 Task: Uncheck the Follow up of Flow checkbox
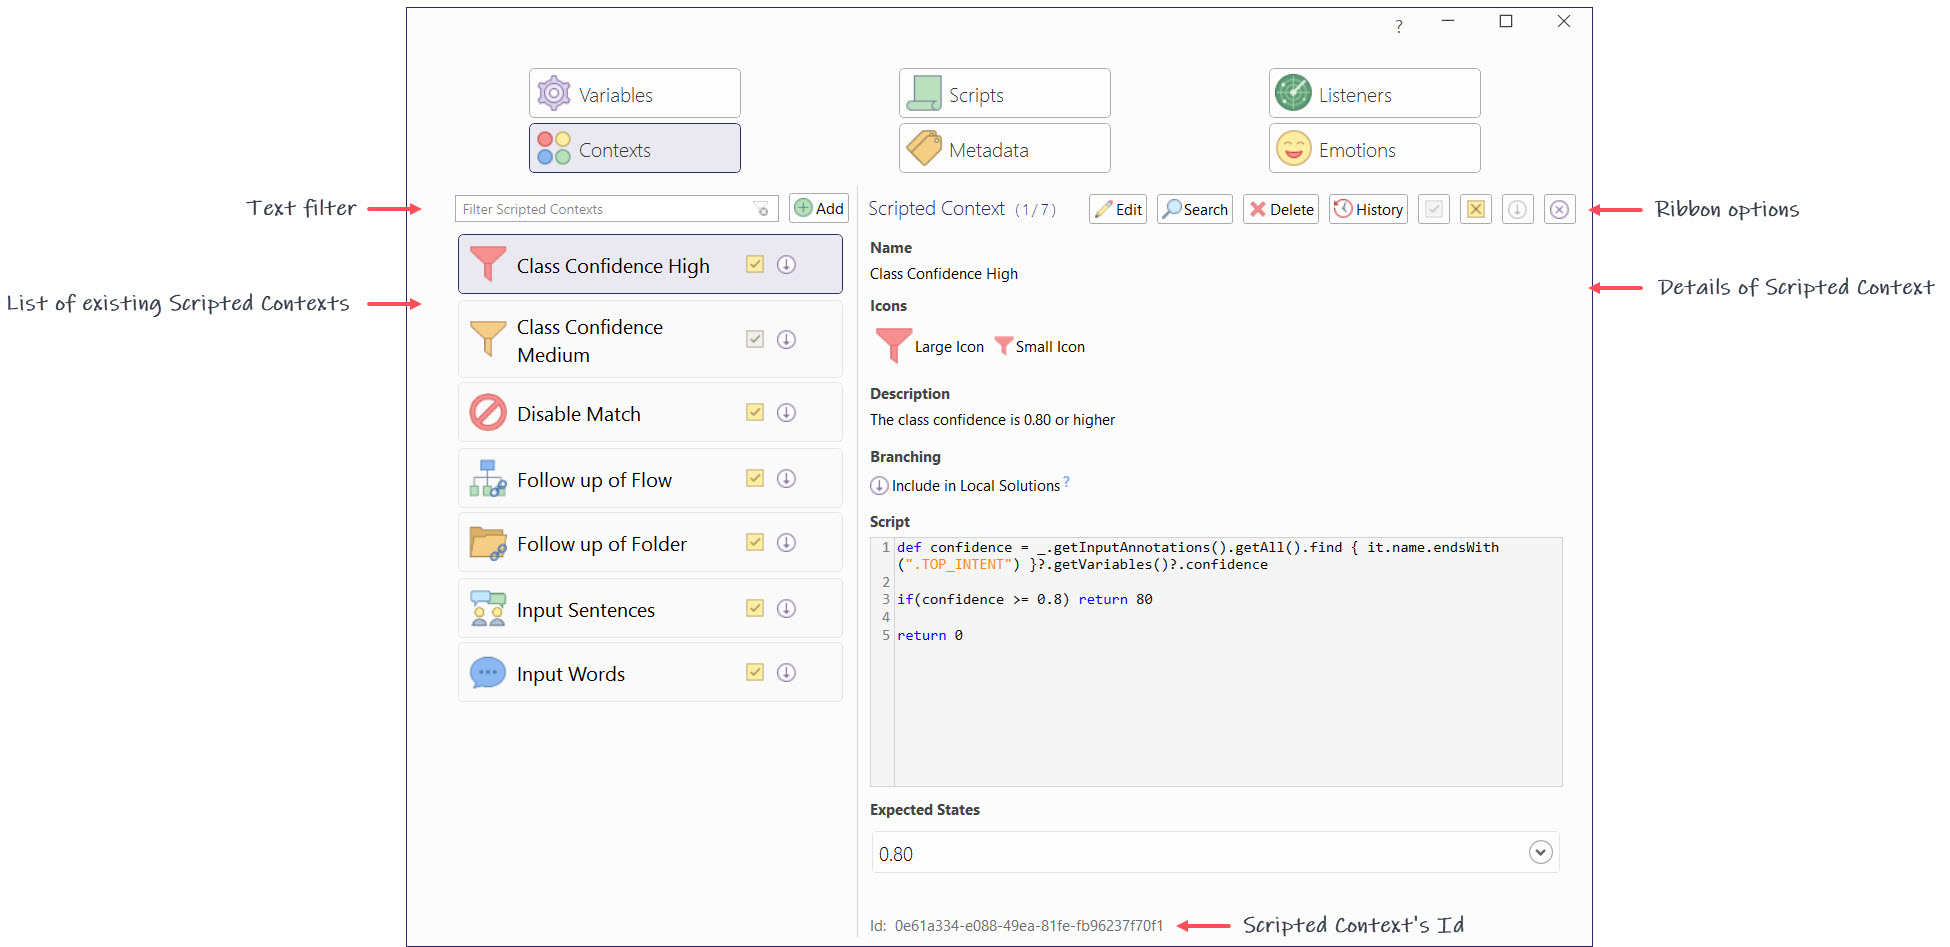tap(755, 479)
